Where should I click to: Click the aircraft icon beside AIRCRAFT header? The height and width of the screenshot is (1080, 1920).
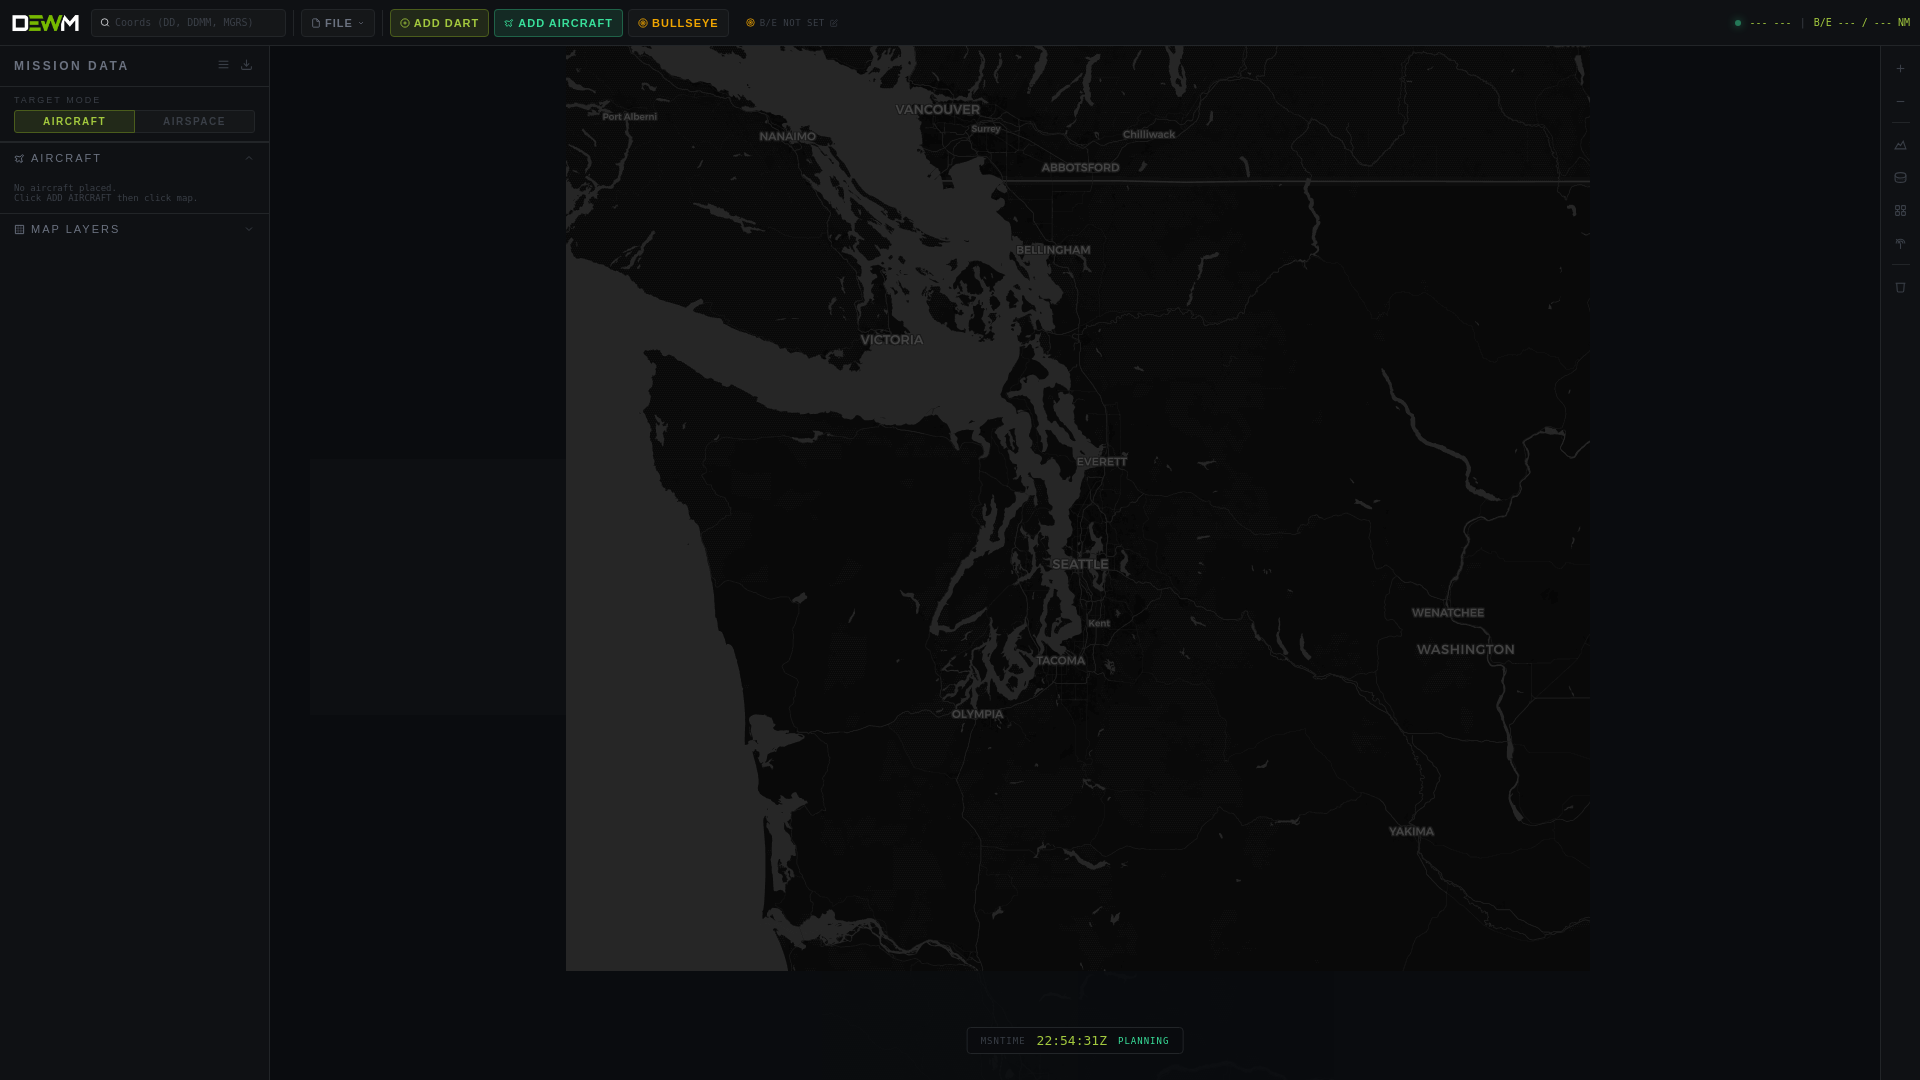pyautogui.click(x=19, y=159)
